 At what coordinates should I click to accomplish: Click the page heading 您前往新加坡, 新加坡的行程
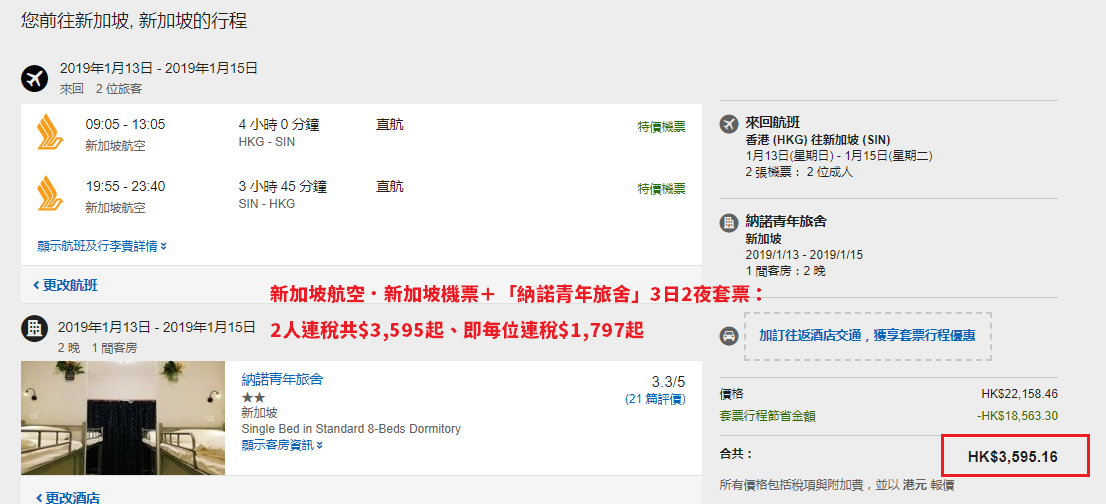point(134,20)
